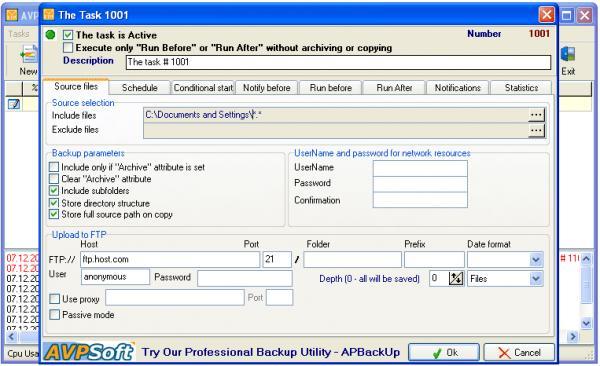The height and width of the screenshot is (366, 600).
Task: Click network resources Password field
Action: click(420, 184)
